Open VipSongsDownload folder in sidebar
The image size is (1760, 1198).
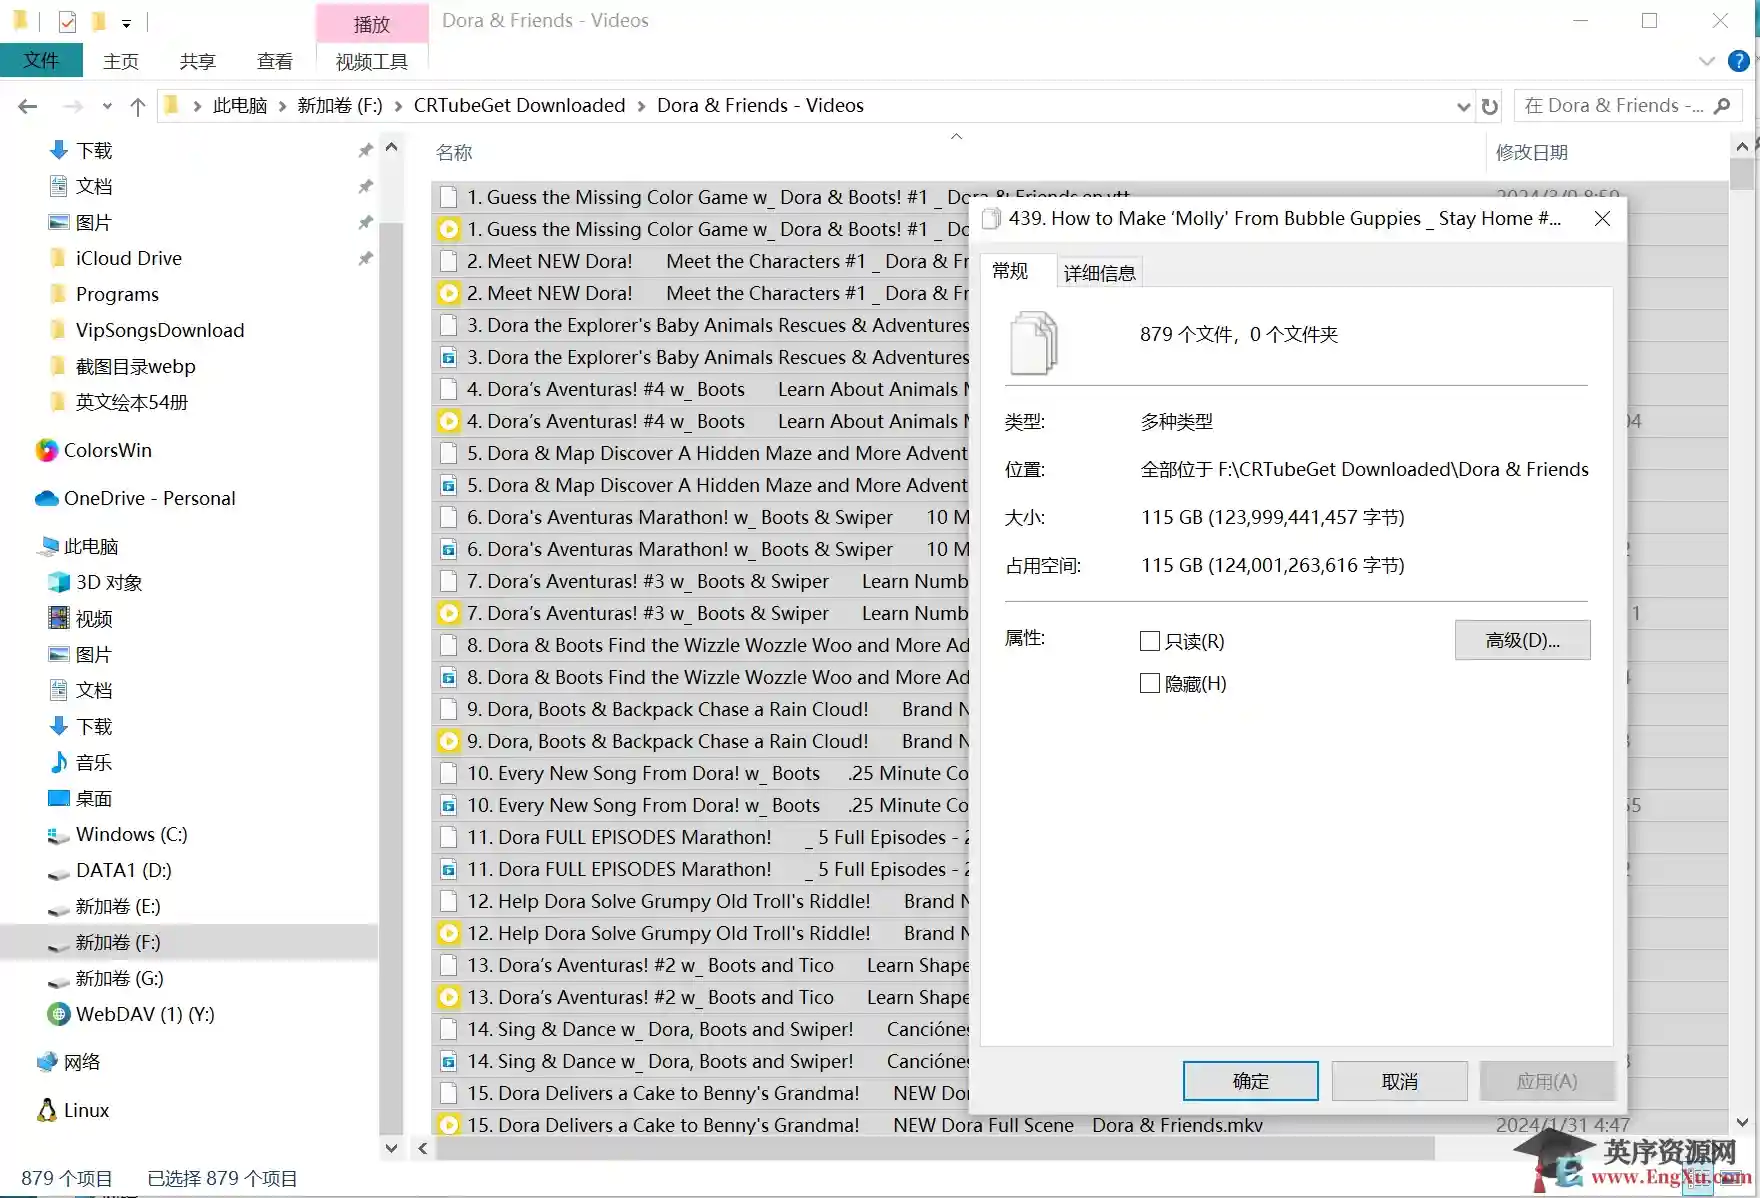160,330
